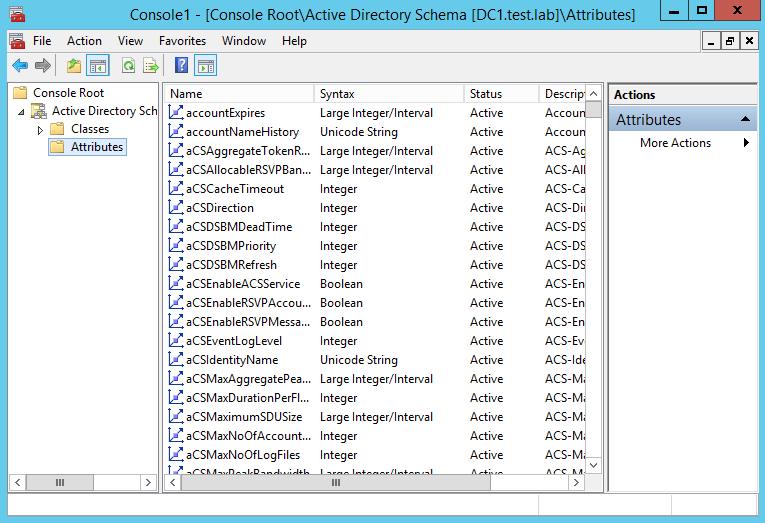This screenshot has width=765, height=523.
Task: Click More Actions in Actions pane
Action: point(675,143)
